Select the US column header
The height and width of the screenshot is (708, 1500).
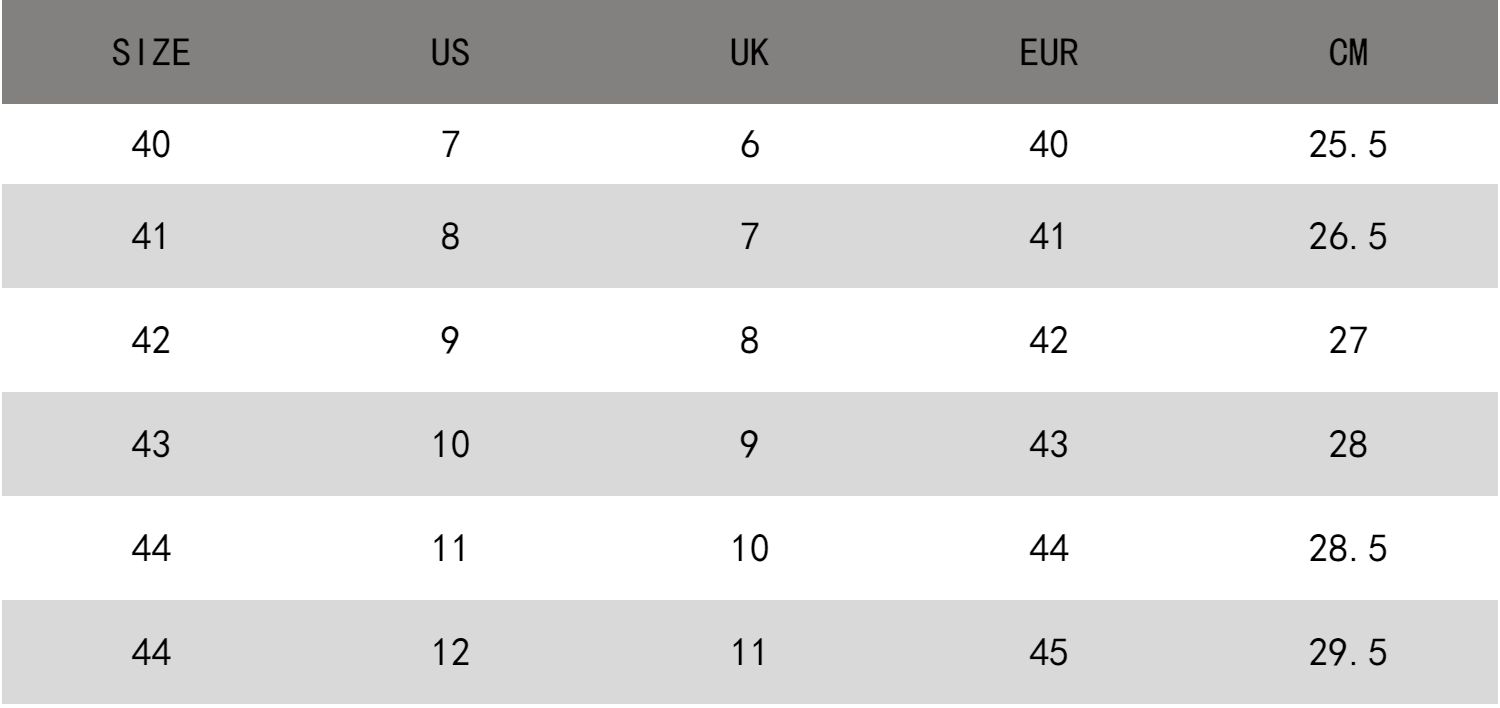[x=450, y=53]
